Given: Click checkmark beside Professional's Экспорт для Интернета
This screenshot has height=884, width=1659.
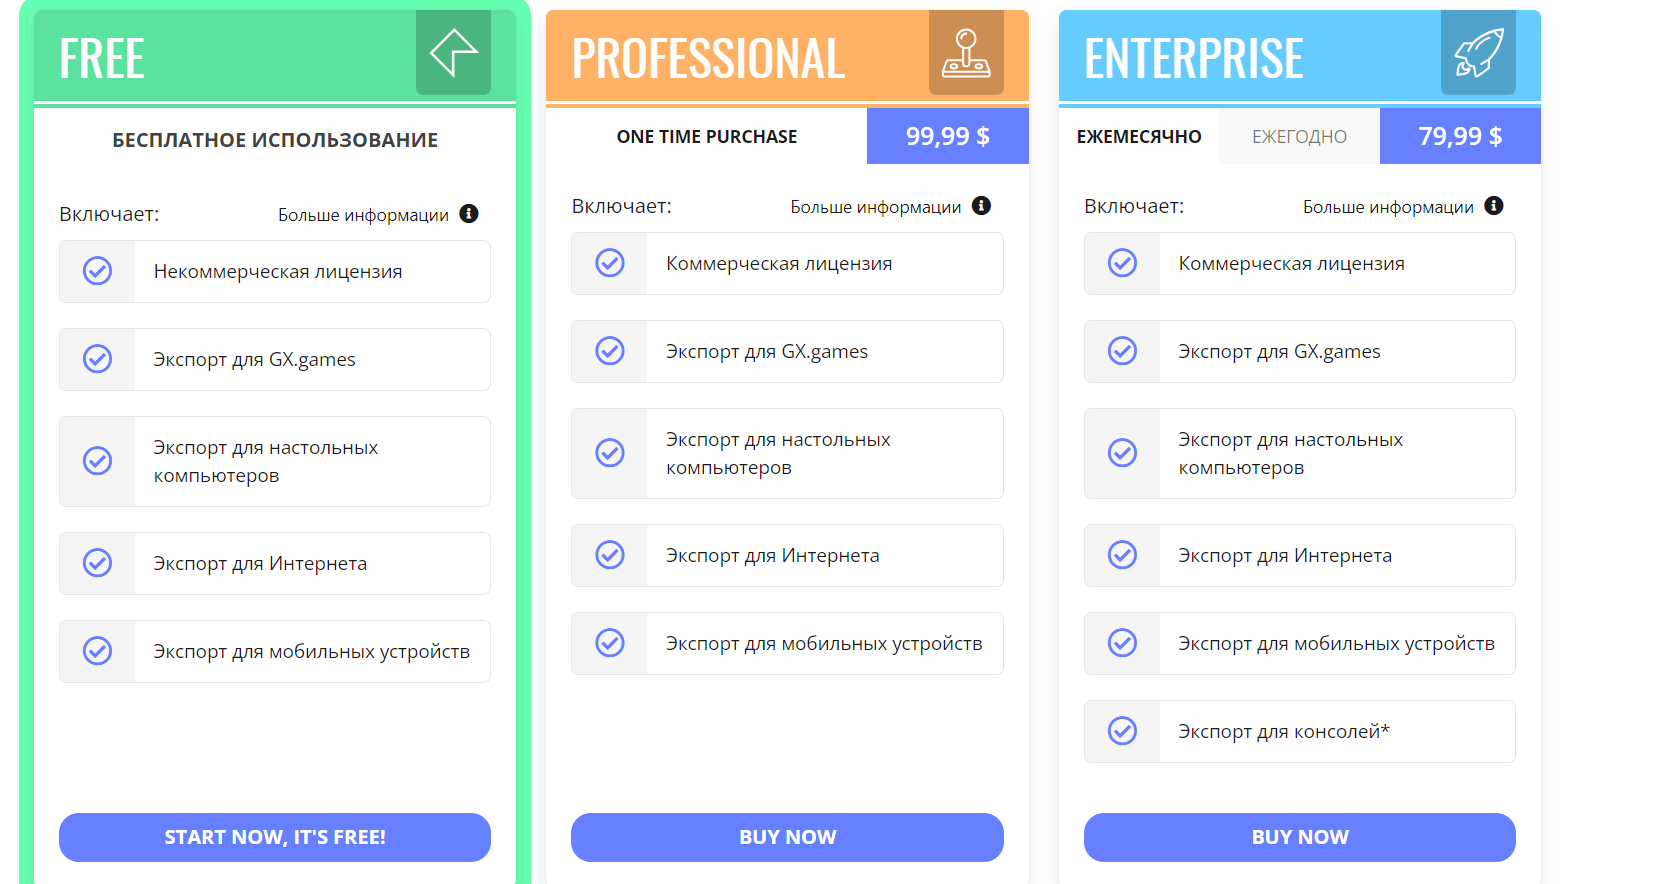Looking at the screenshot, I should click(x=610, y=555).
